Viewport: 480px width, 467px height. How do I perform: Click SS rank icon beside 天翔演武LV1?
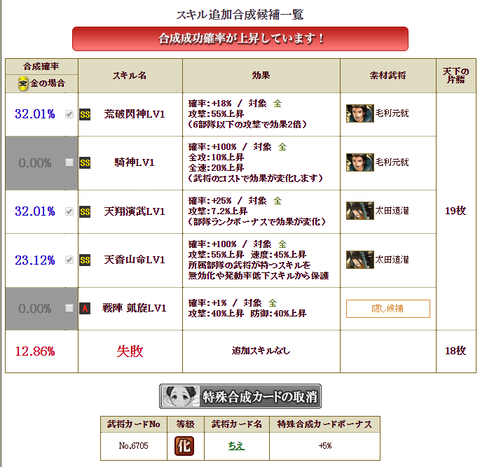point(85,212)
